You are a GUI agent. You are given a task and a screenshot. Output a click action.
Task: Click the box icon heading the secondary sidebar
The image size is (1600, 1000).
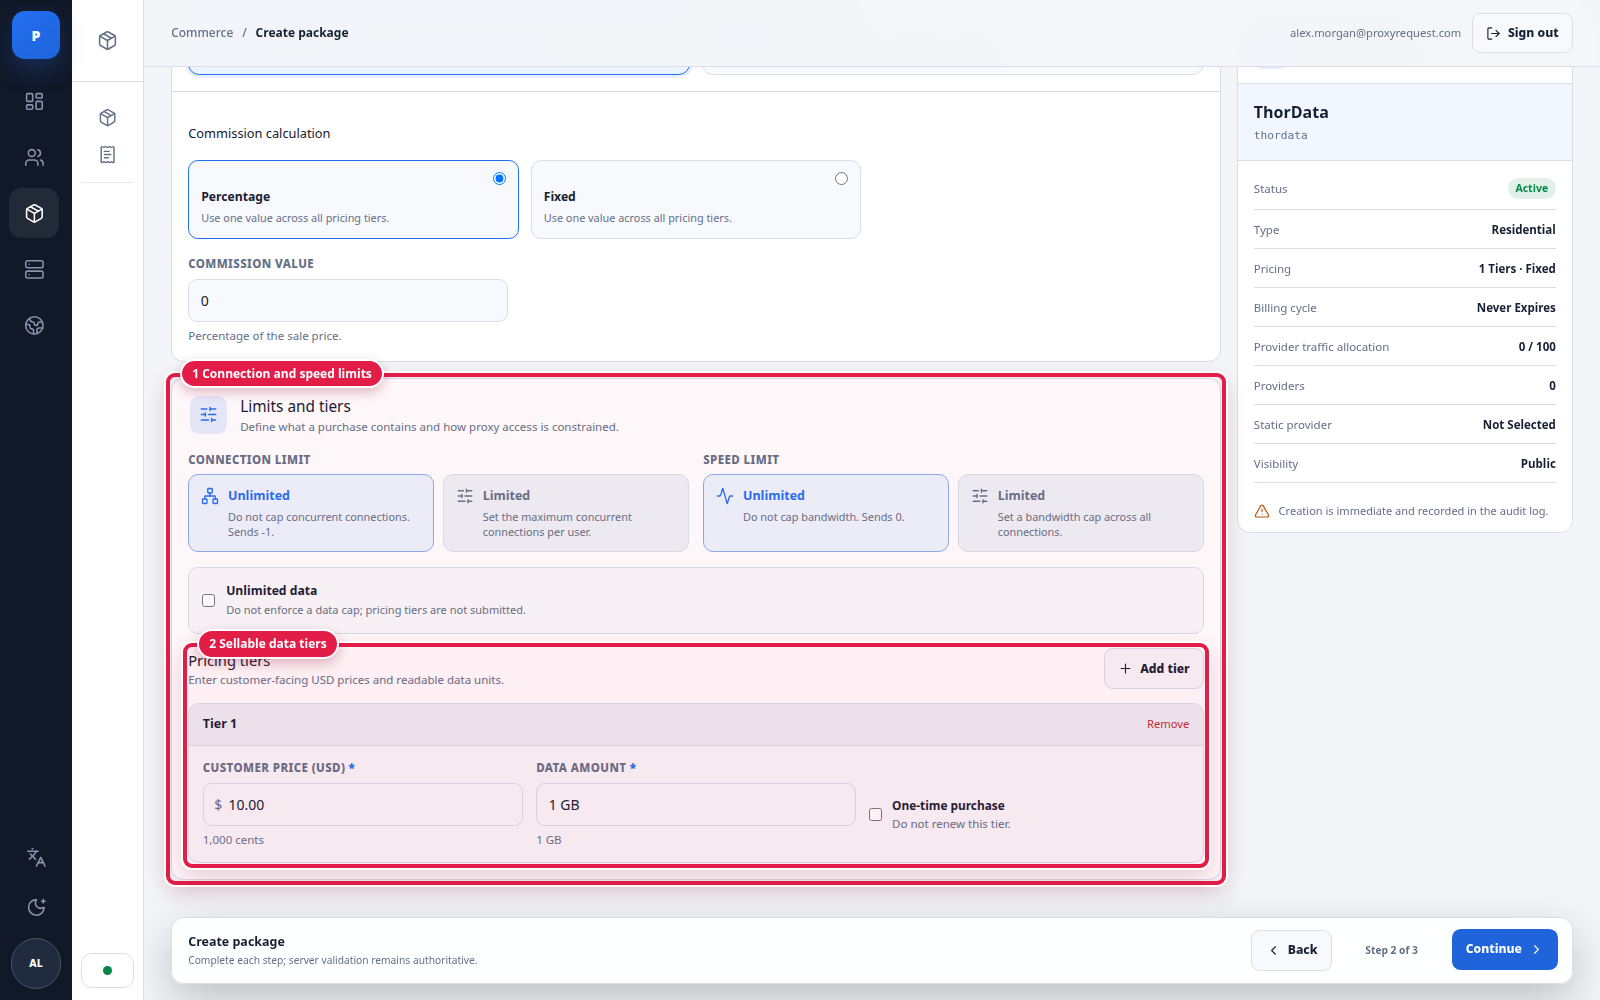pos(108,41)
